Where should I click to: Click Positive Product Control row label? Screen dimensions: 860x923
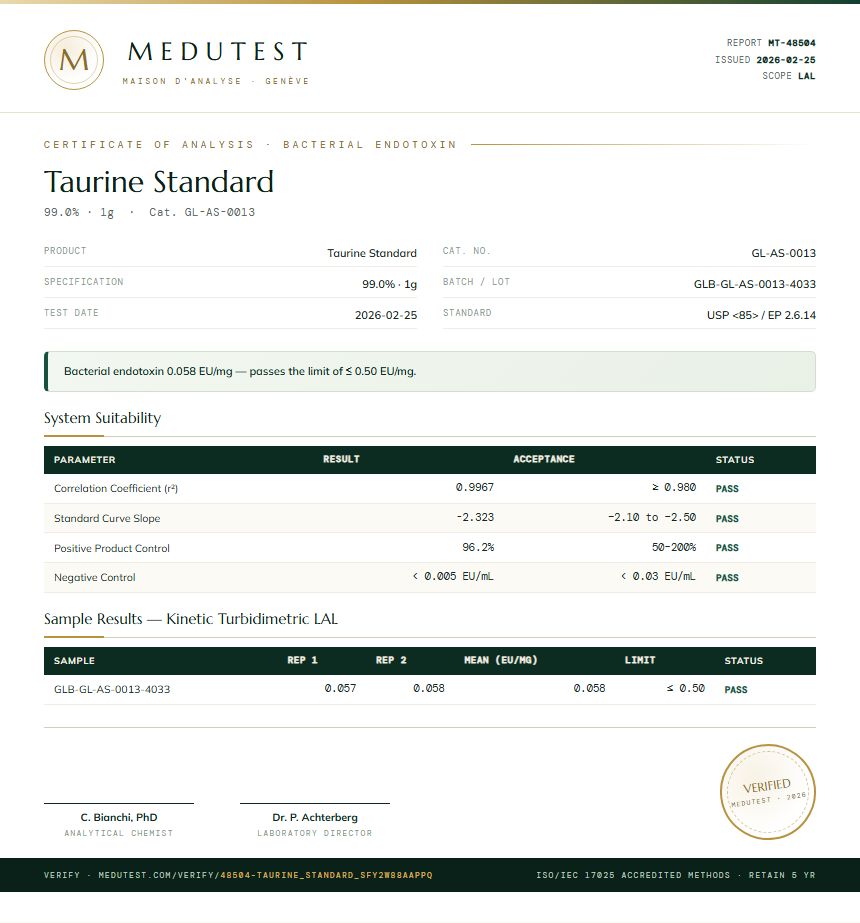pyautogui.click(x=112, y=549)
